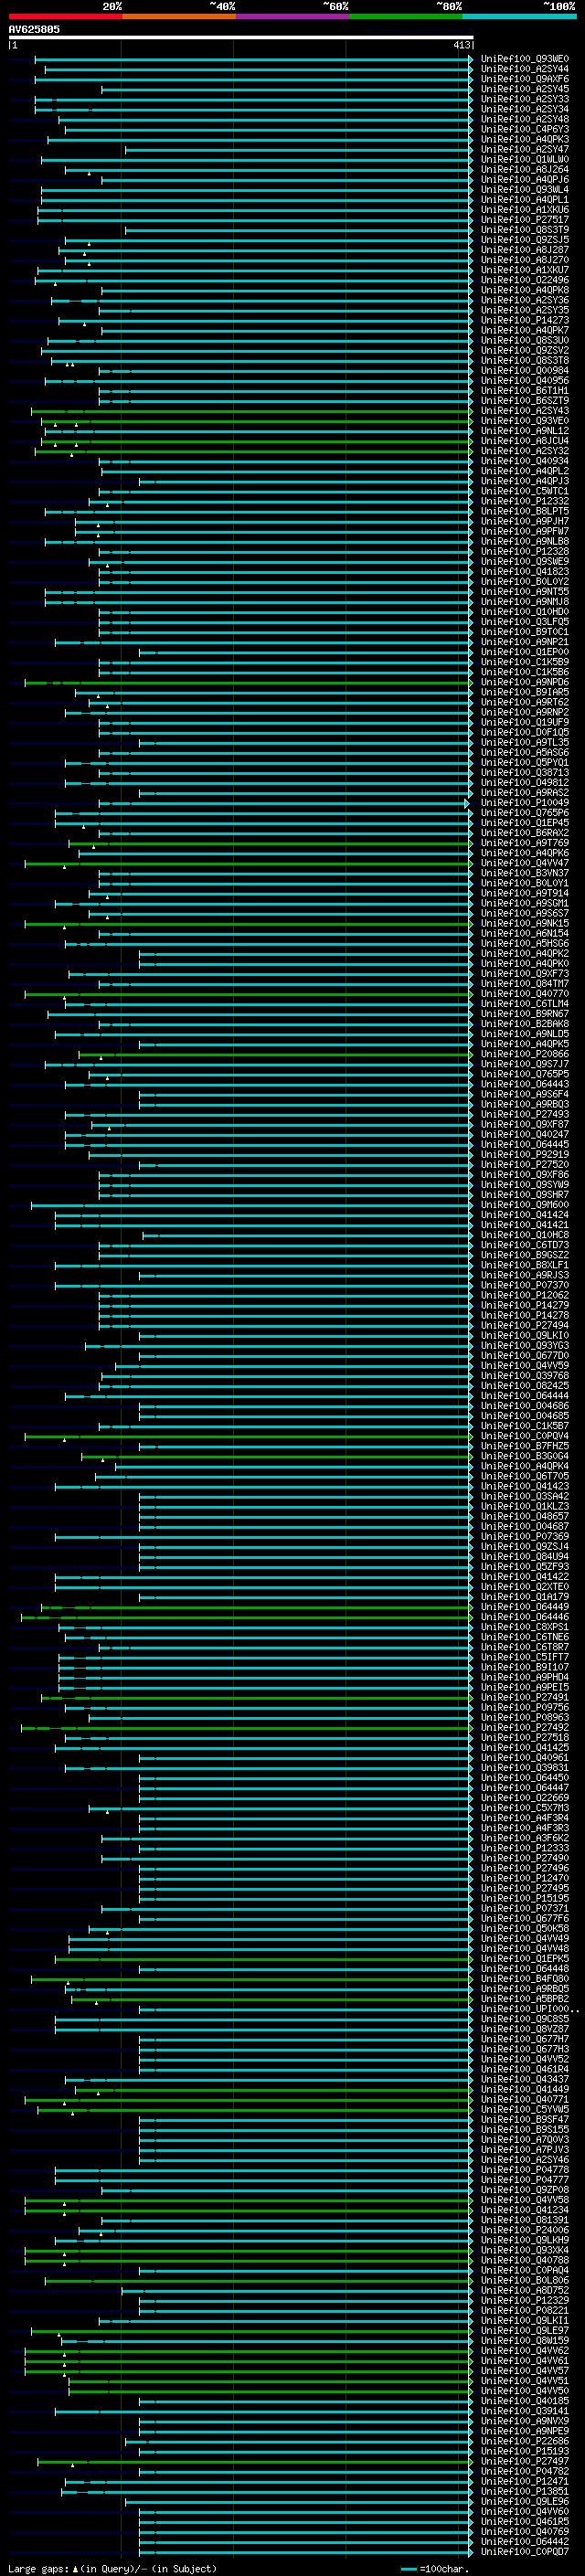Click the white query sequence bar
The image size is (585, 2576).
pyautogui.click(x=241, y=38)
